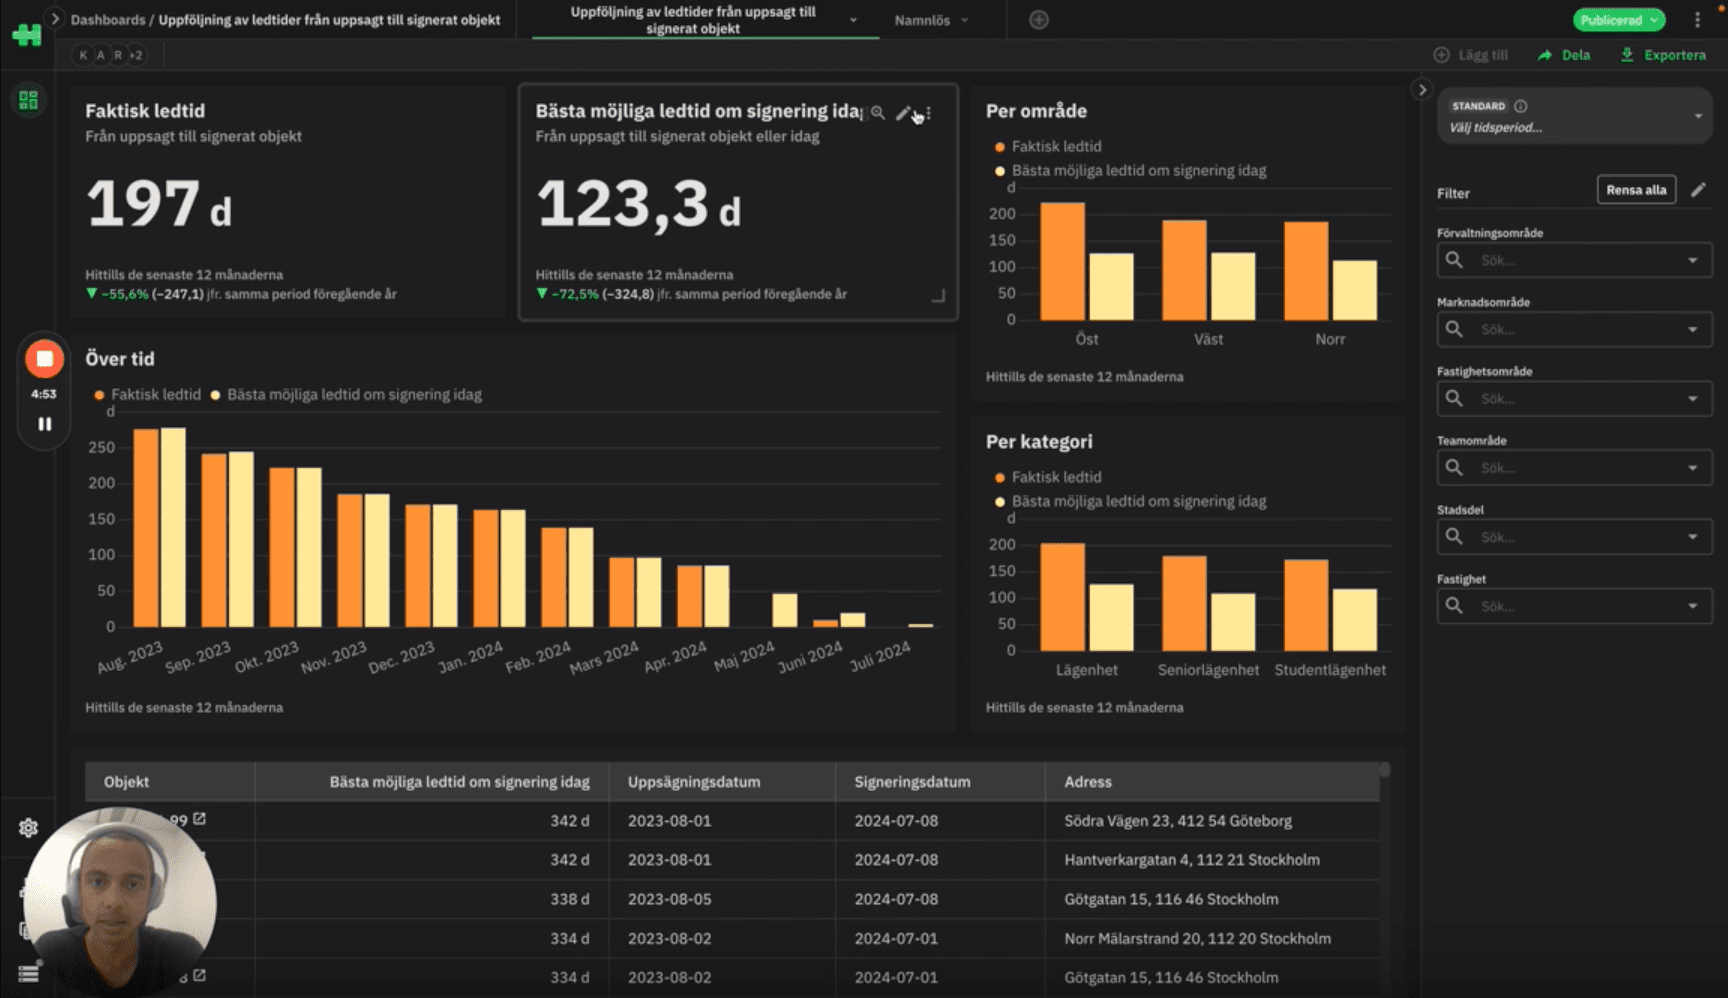
Task: Edit the Bästa möjliga ledtid card with pencil
Action: [902, 113]
